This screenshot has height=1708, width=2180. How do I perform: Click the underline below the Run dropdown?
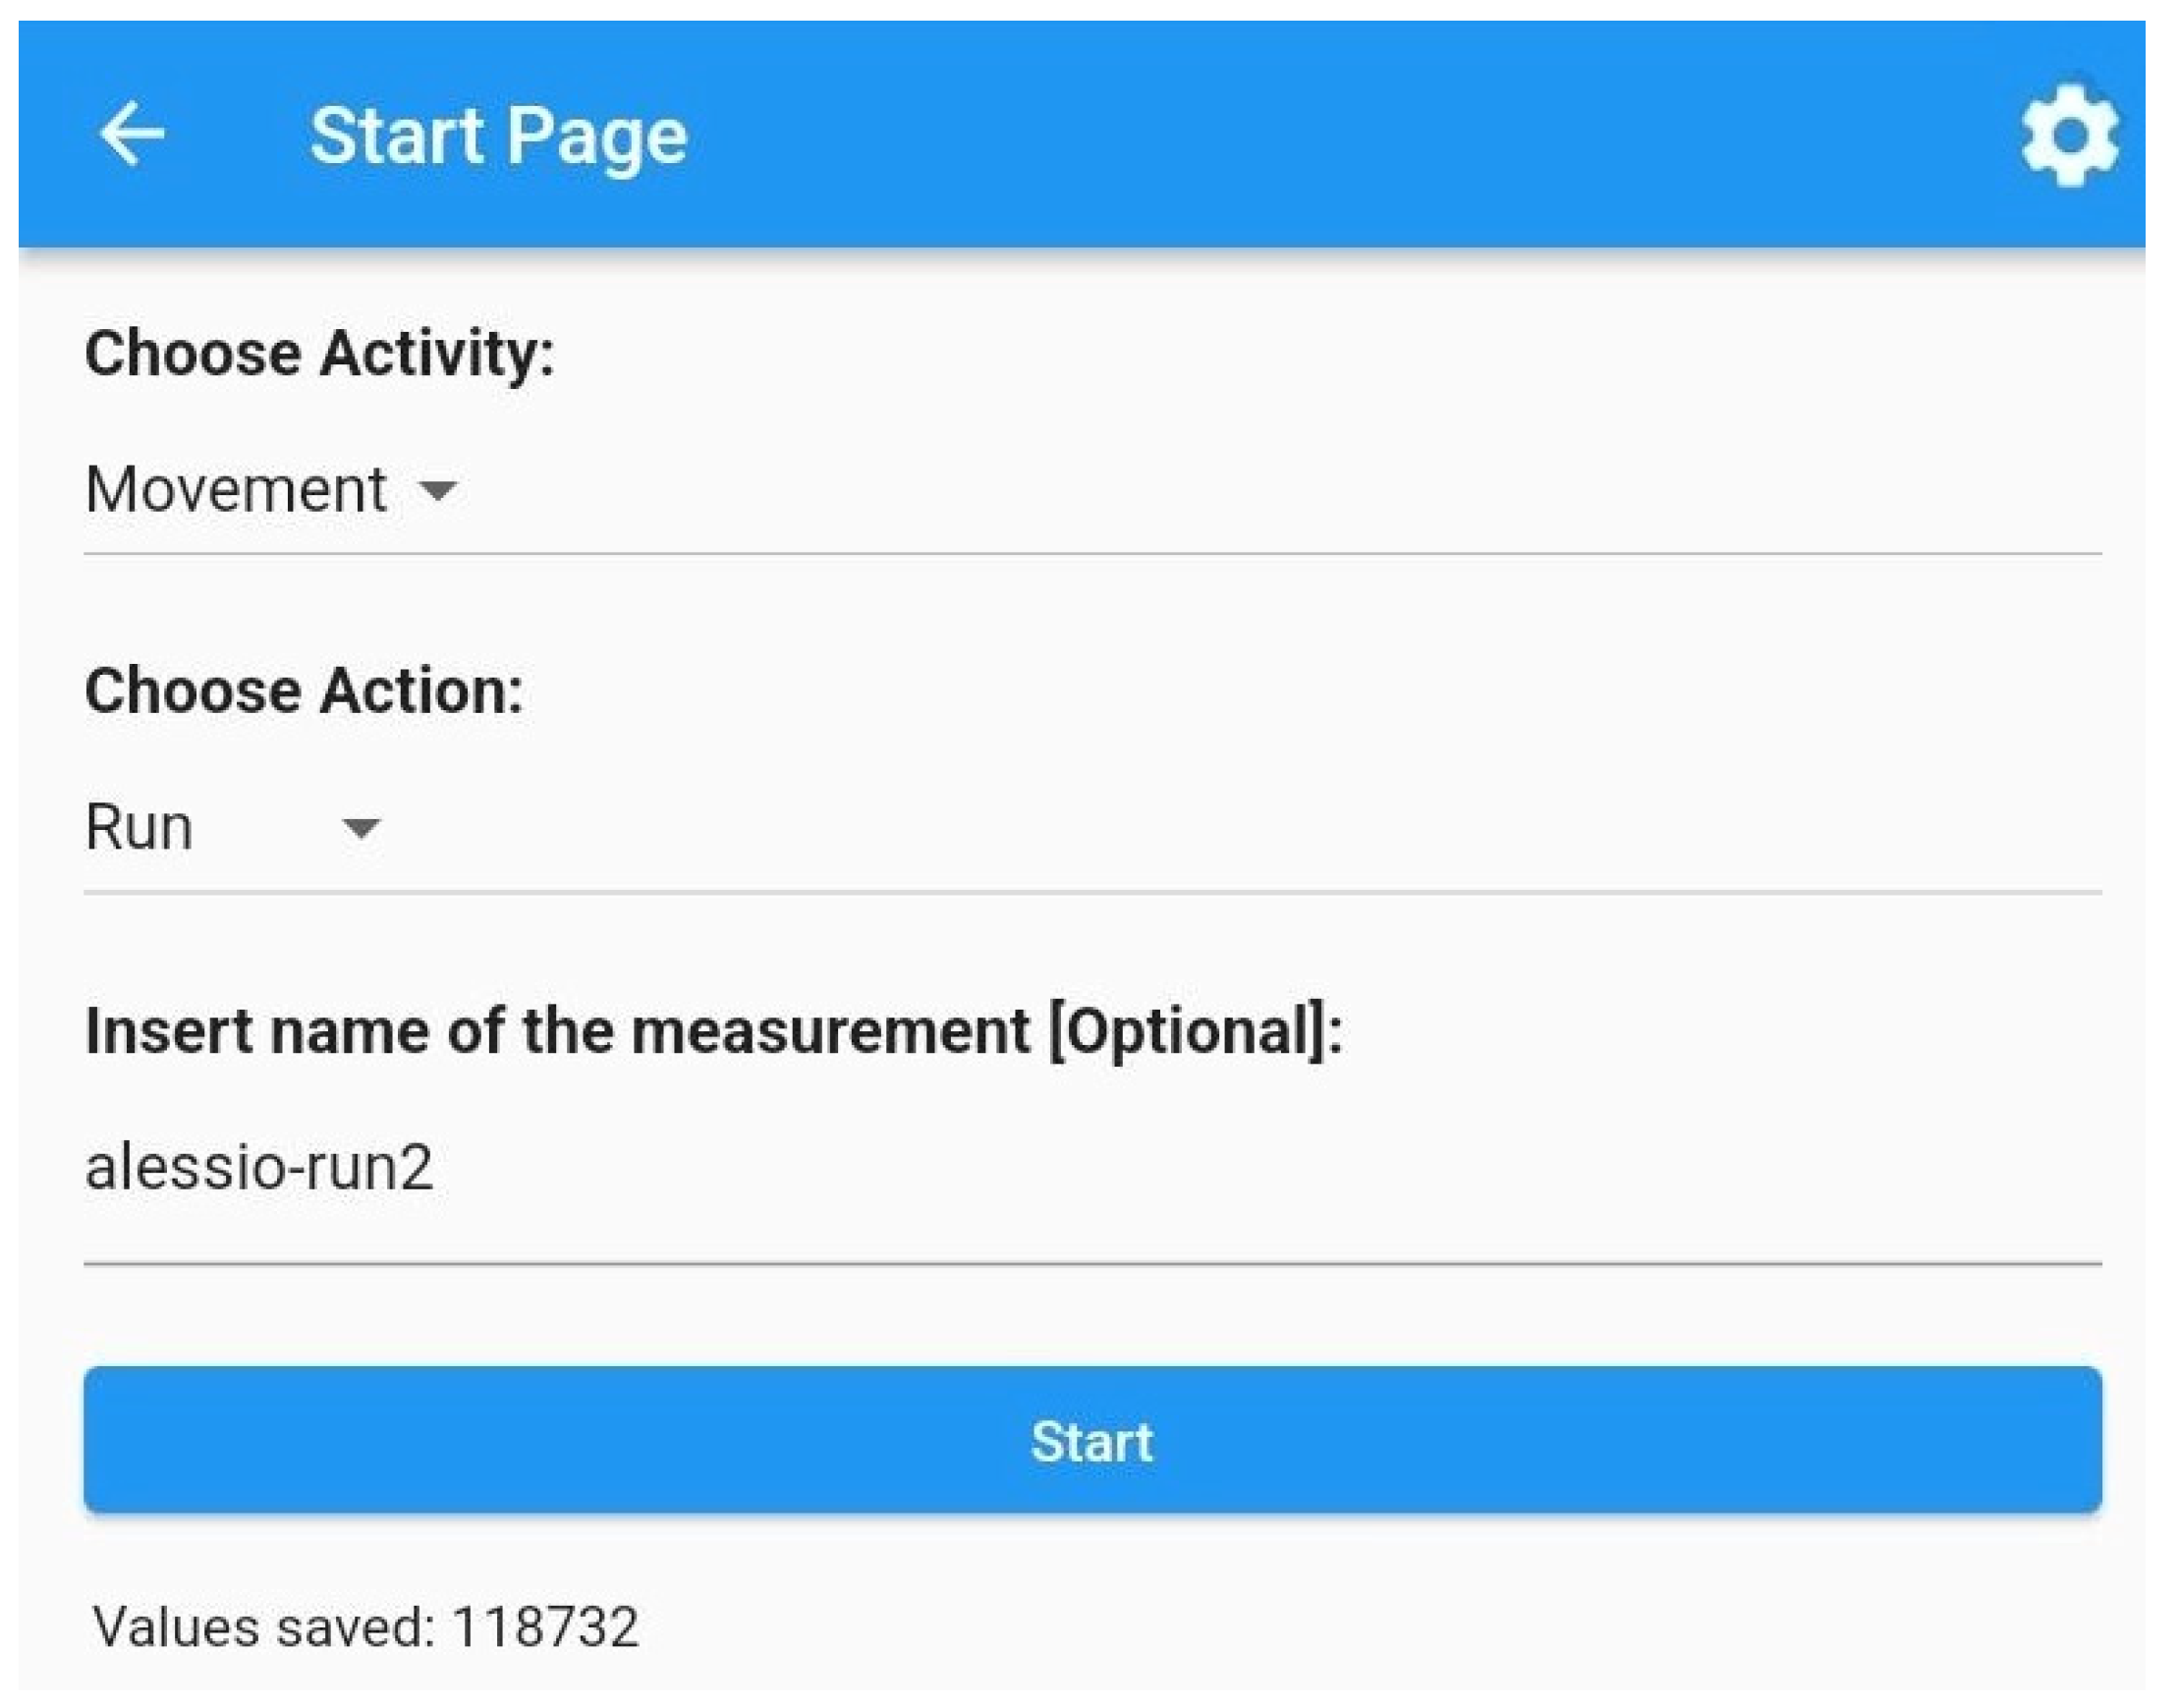click(1092, 891)
